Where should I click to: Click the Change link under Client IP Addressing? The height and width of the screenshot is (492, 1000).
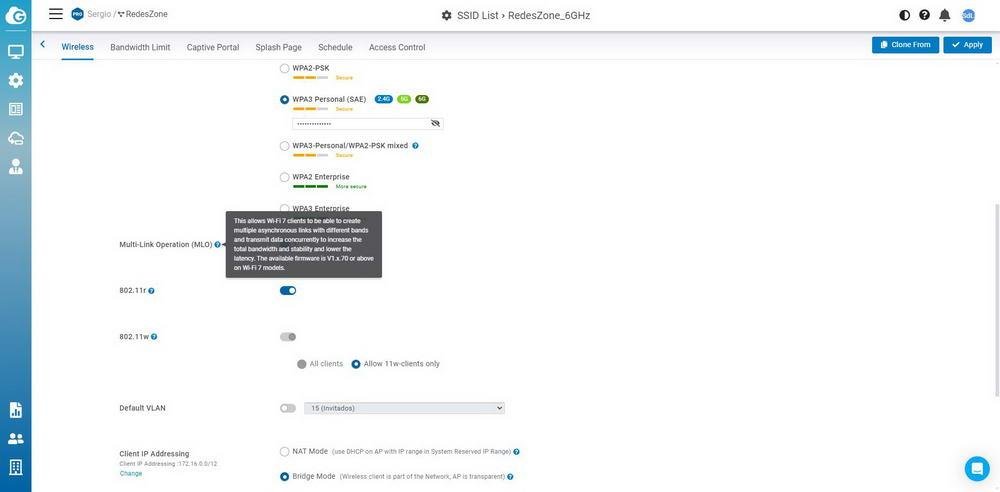(x=131, y=473)
